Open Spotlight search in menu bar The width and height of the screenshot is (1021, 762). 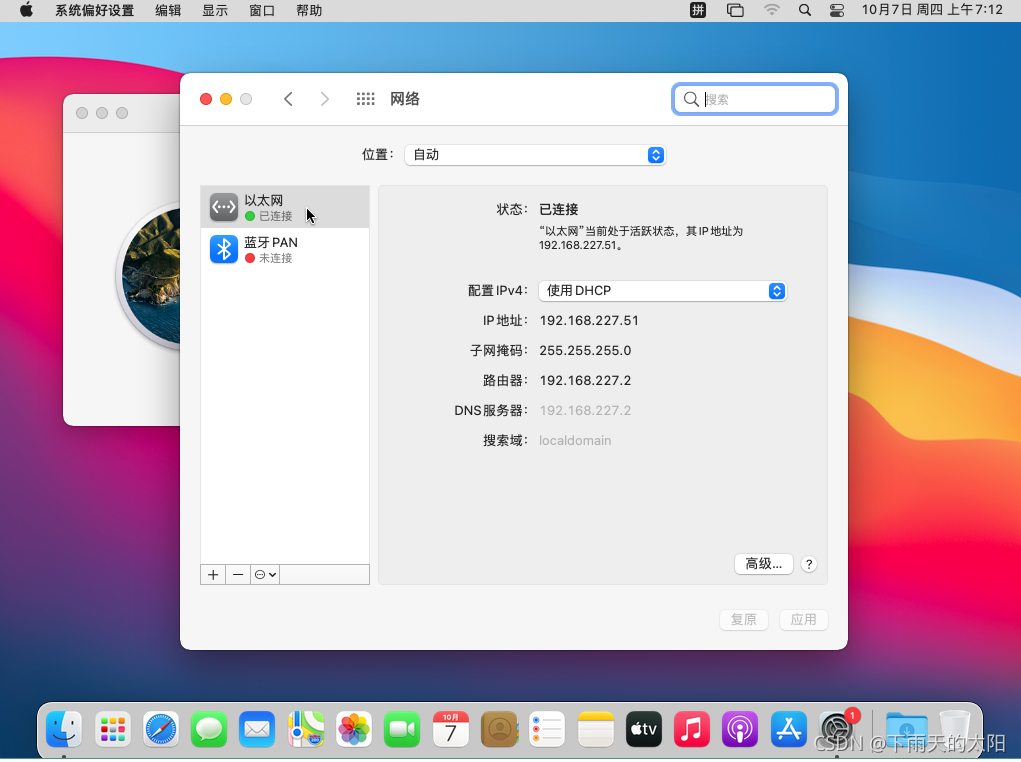tap(805, 10)
